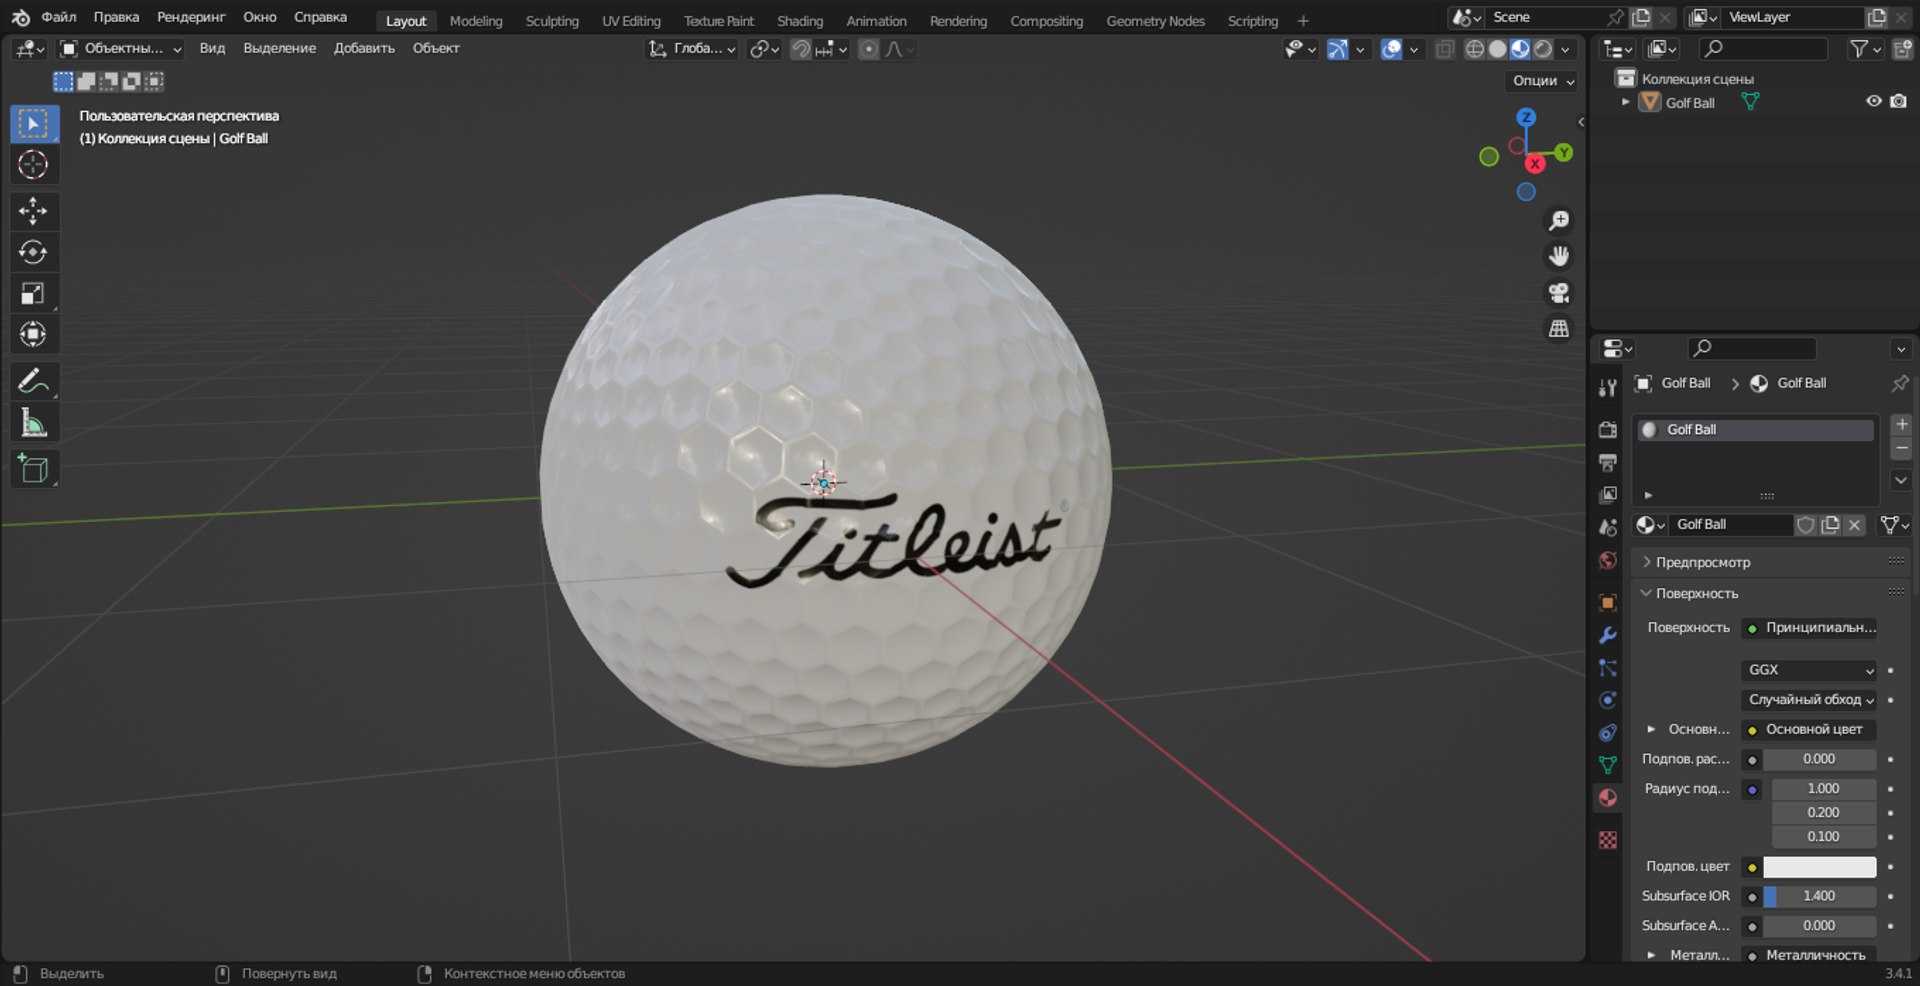
Task: Toggle show gizmos button
Action: [x=1337, y=49]
